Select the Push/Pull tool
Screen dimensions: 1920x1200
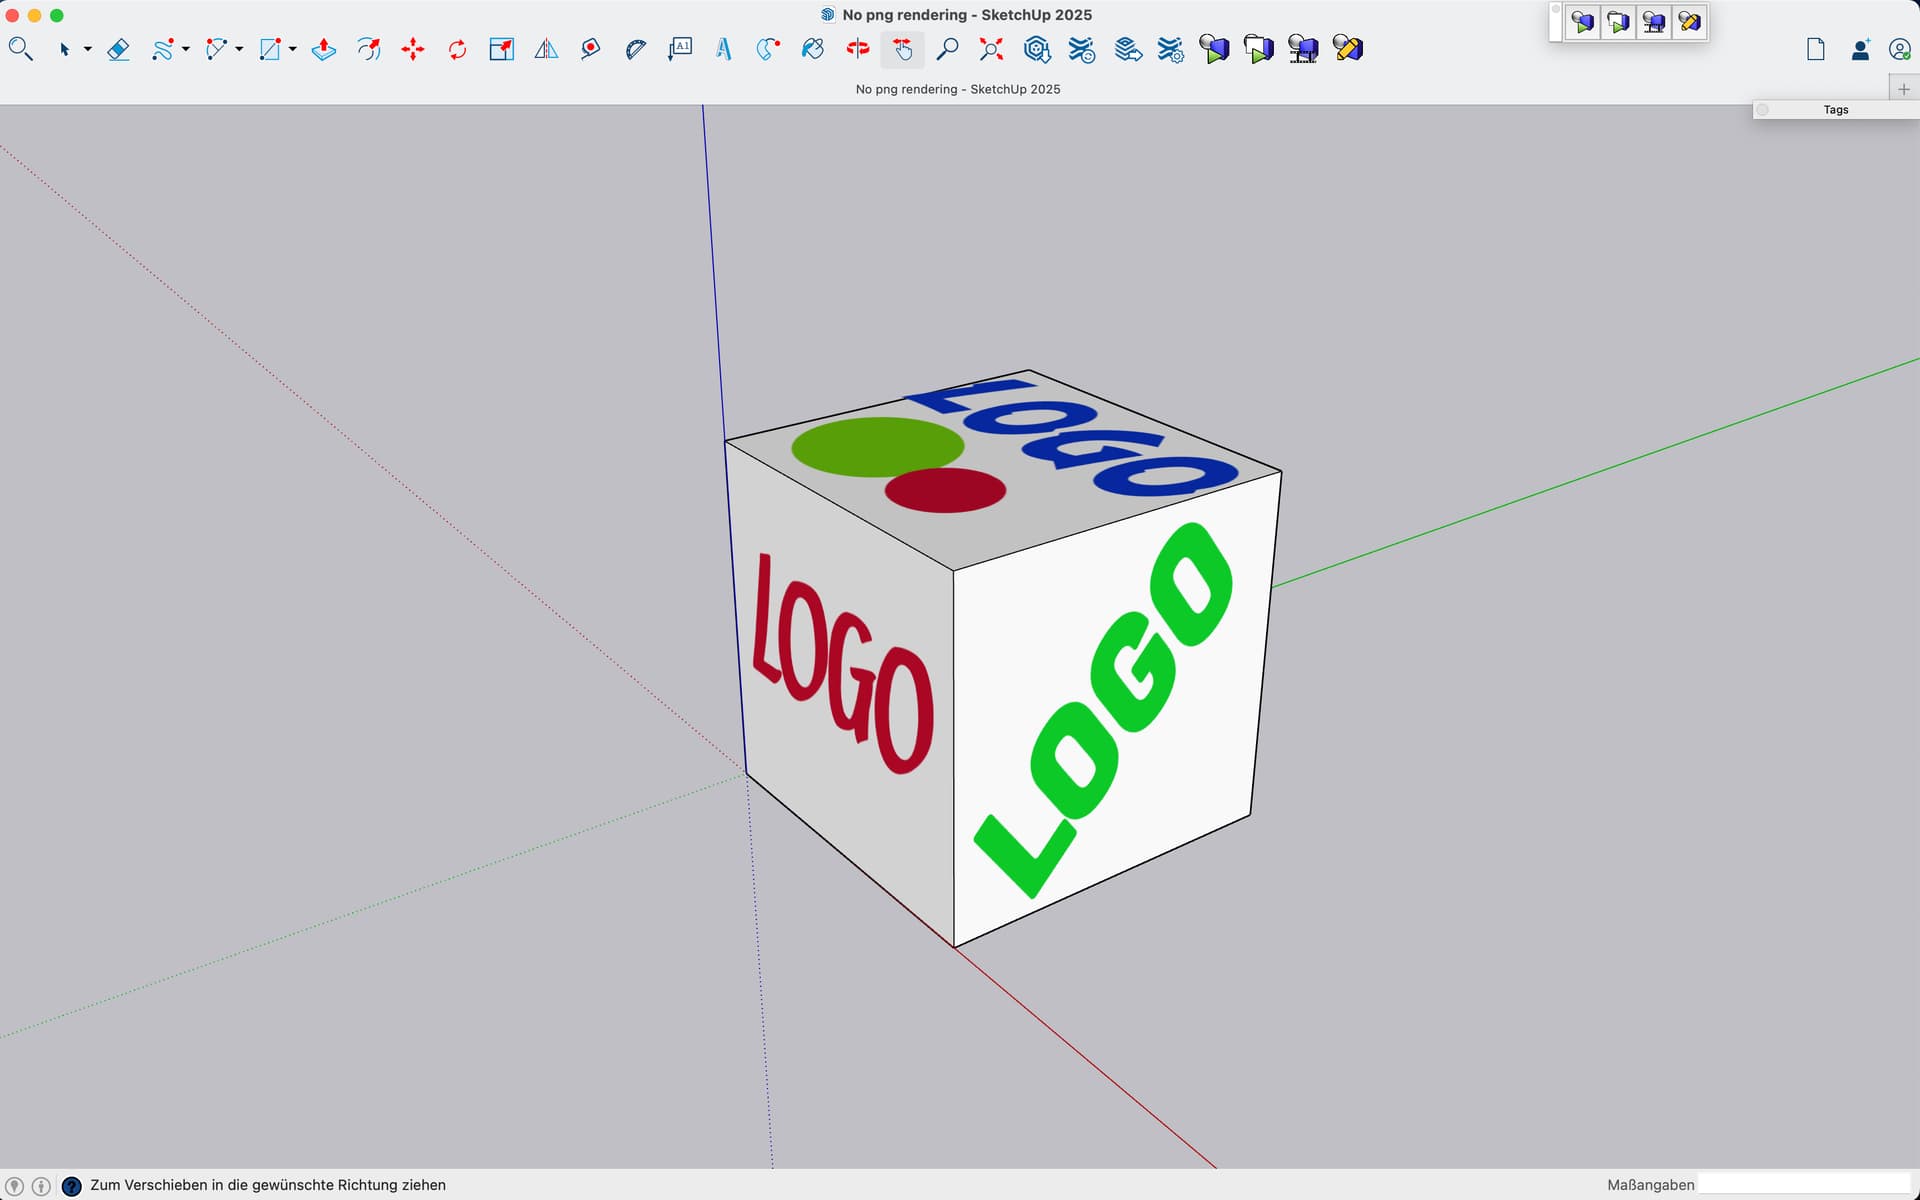coord(324,49)
